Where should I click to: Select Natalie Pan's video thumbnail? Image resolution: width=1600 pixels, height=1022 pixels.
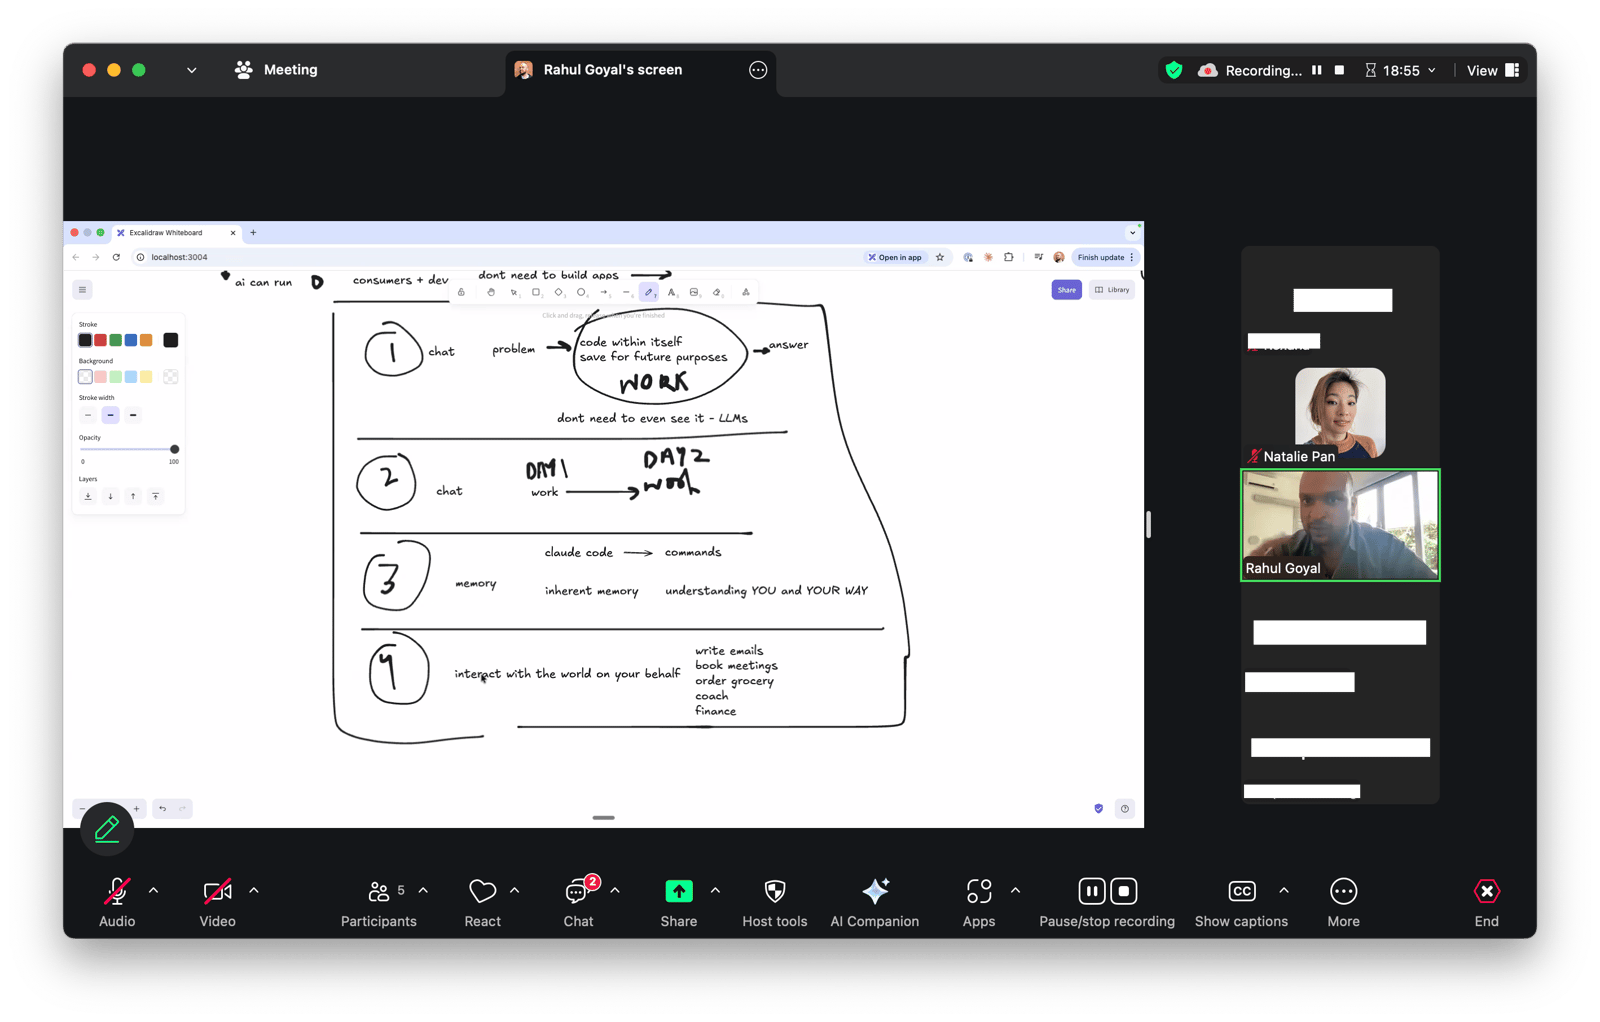click(x=1340, y=413)
